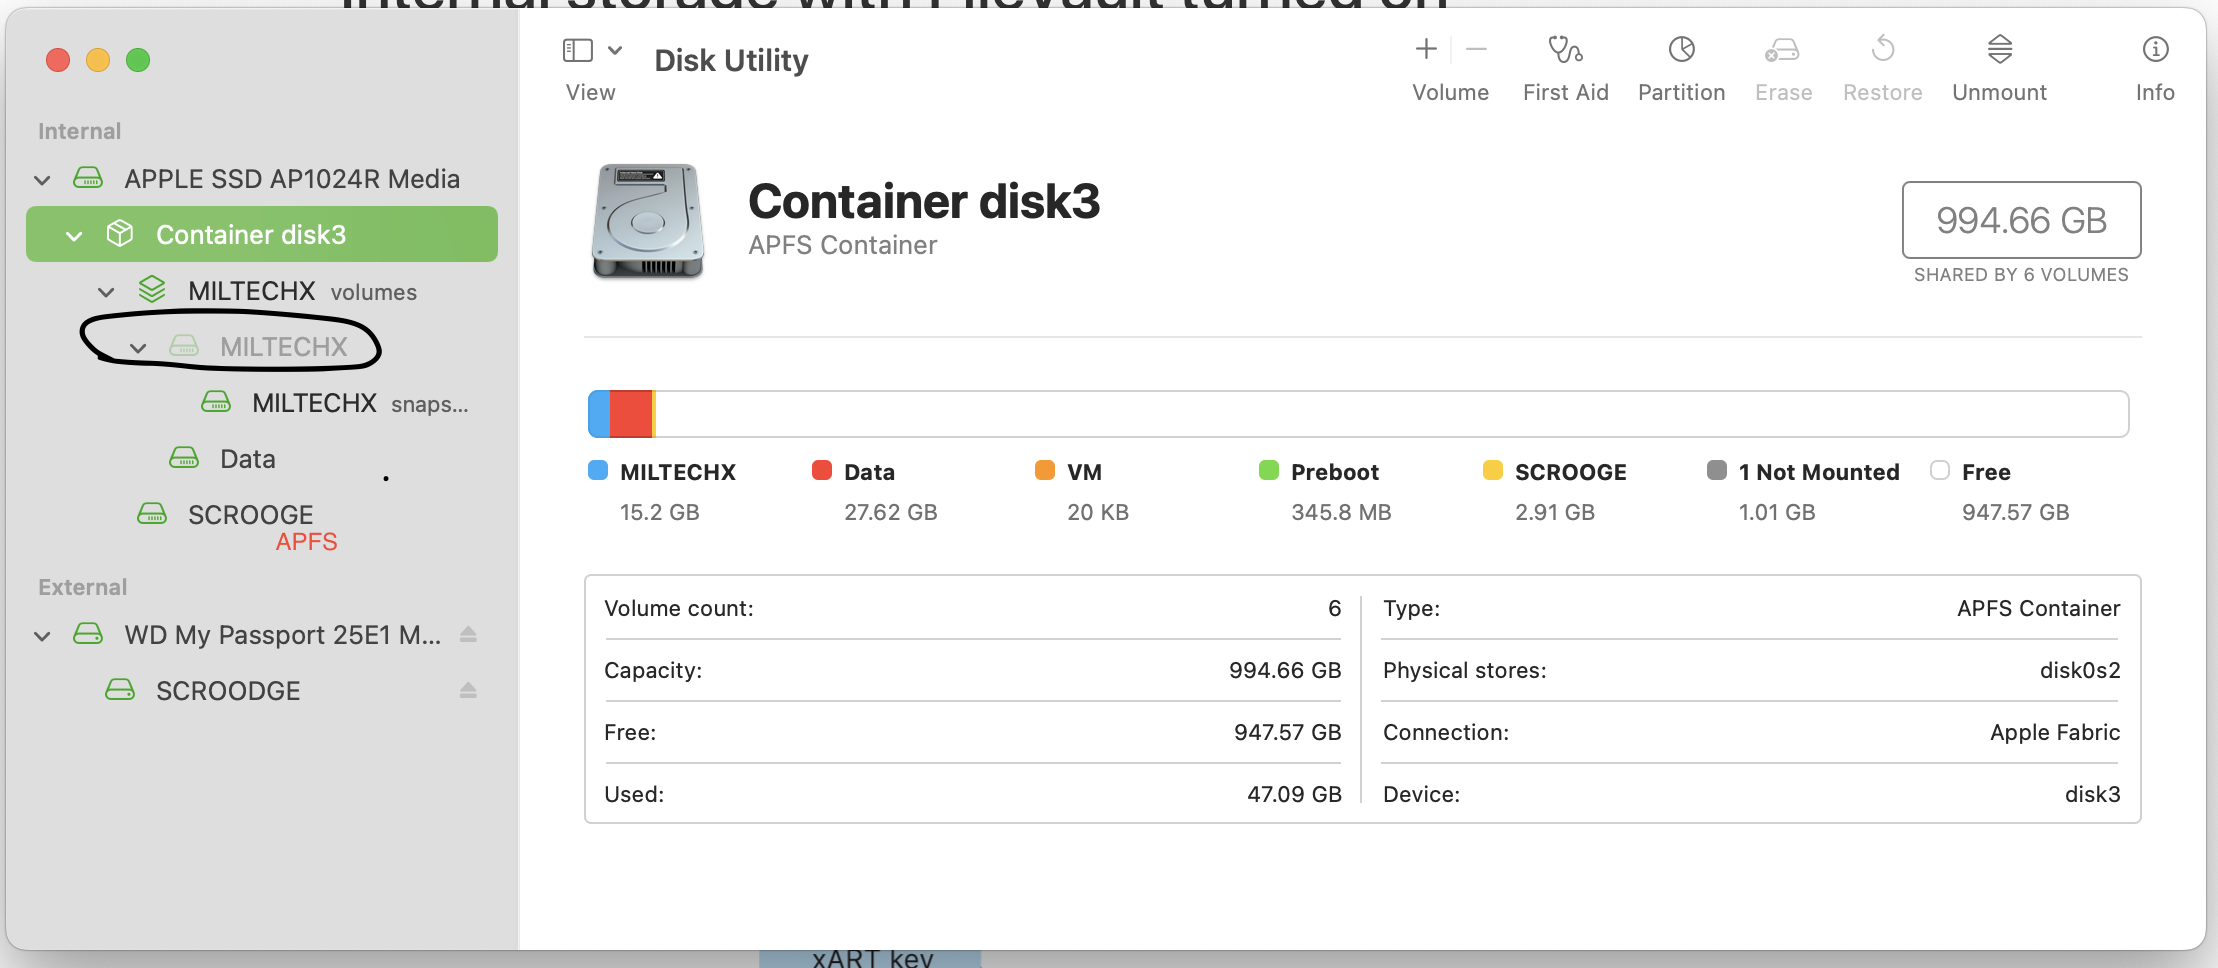Eject the WD My Passport drive
The image size is (2218, 968).
click(x=468, y=635)
